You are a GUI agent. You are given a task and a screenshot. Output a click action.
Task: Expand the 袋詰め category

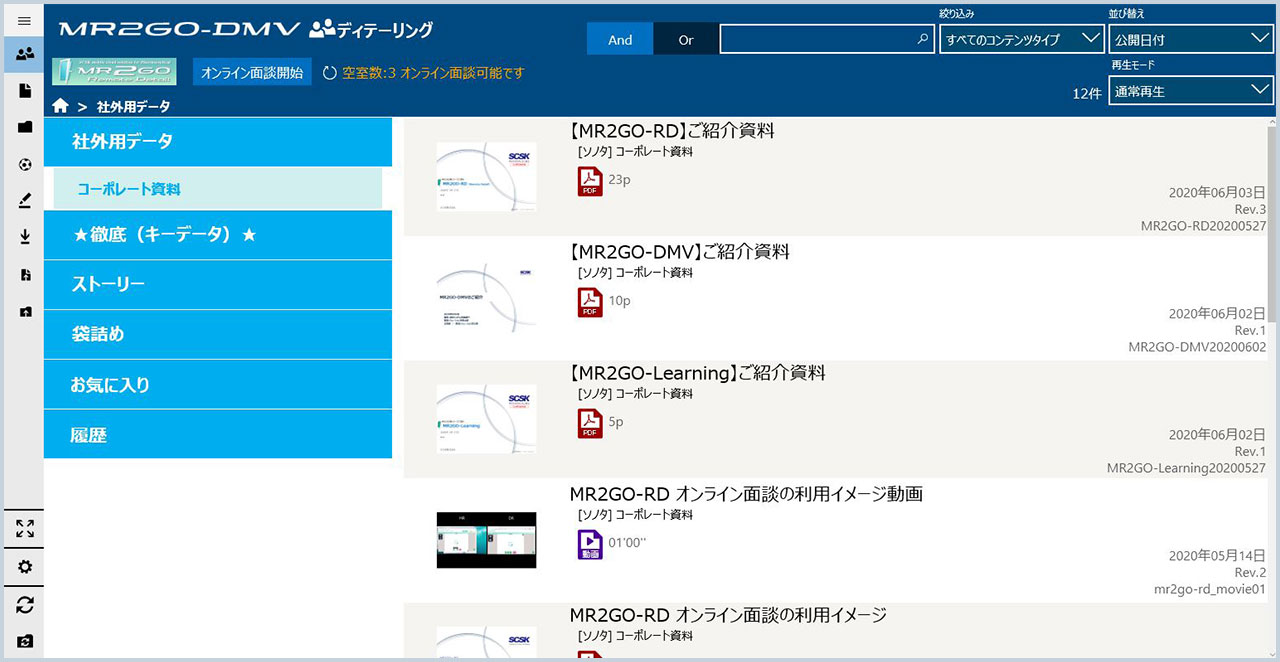click(218, 334)
